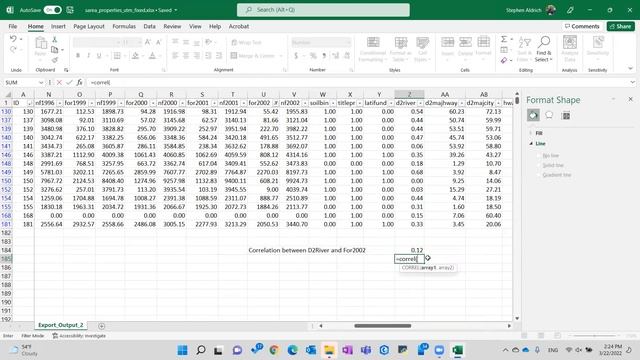Viewport: 640px width, 360px height.
Task: Click Accessibility: Investigate in status bar
Action: pyautogui.click(x=79, y=336)
